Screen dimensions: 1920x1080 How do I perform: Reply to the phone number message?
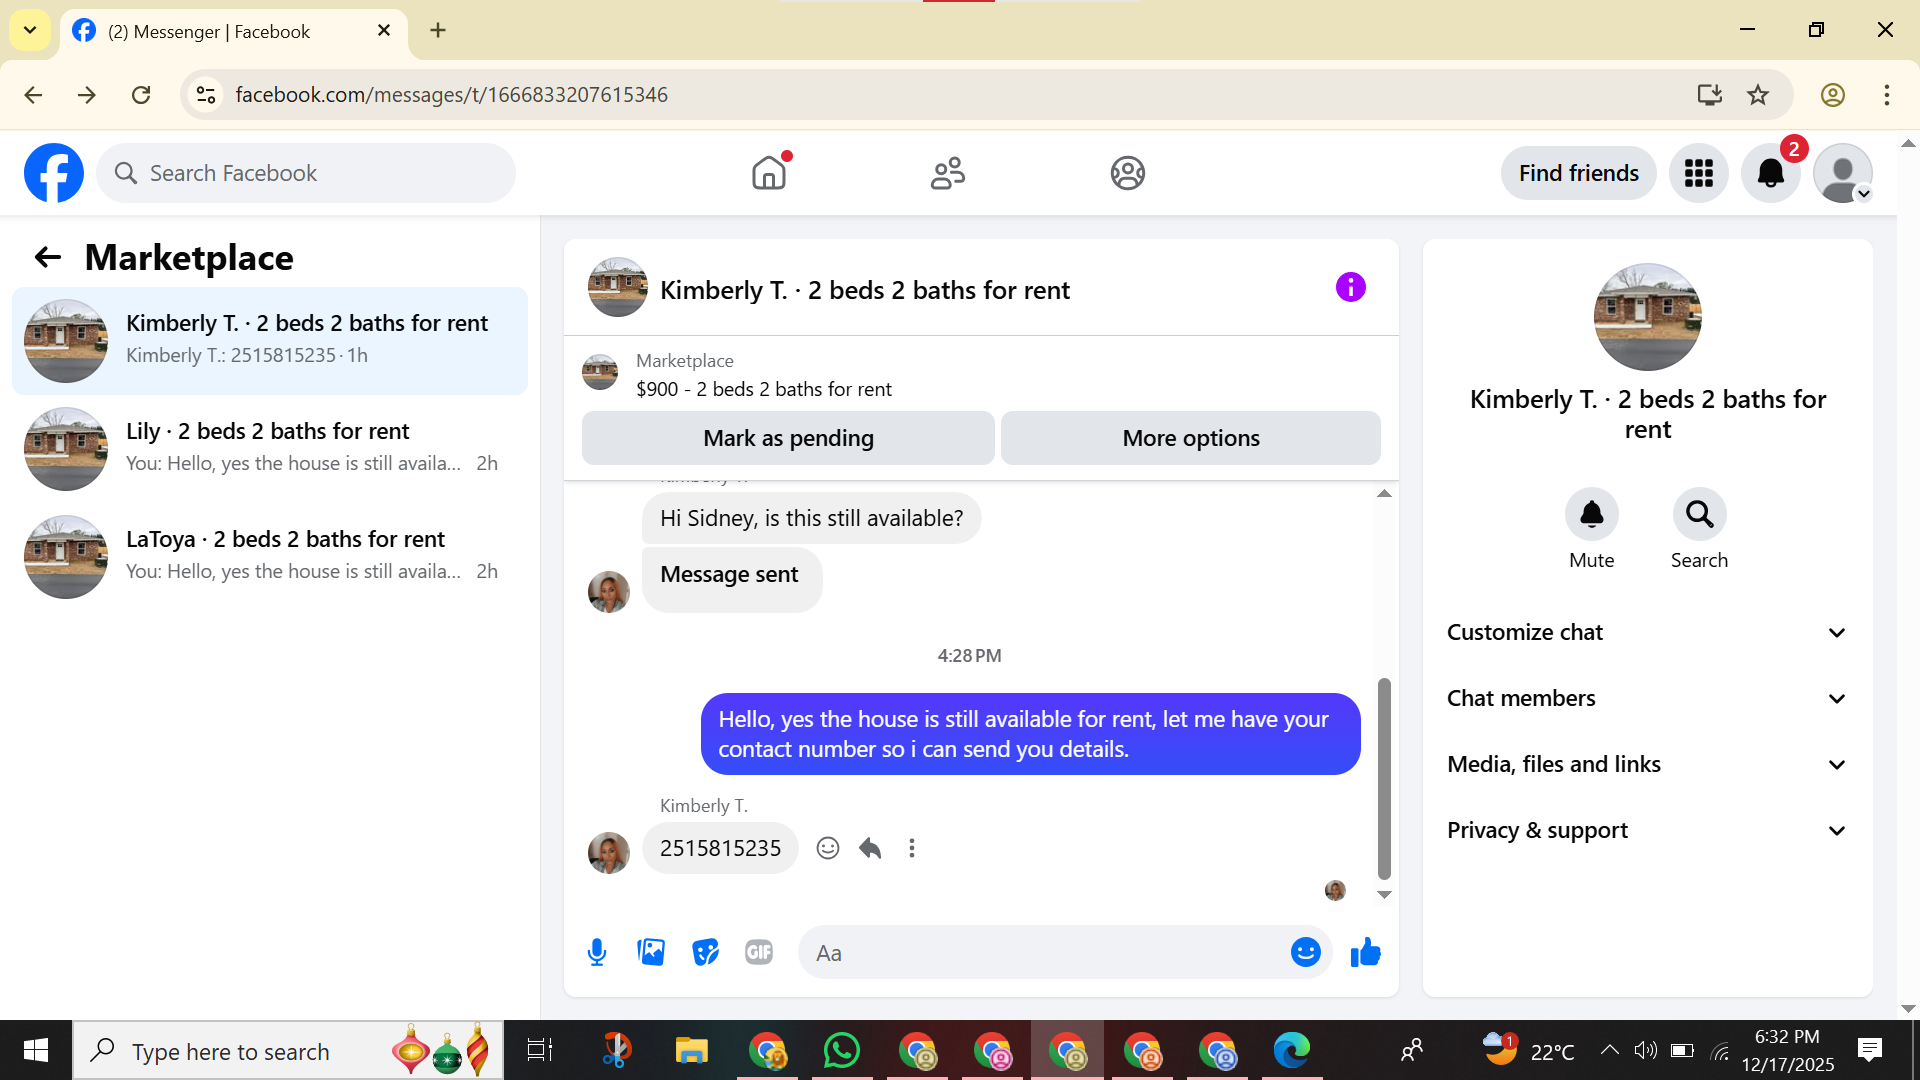(870, 848)
